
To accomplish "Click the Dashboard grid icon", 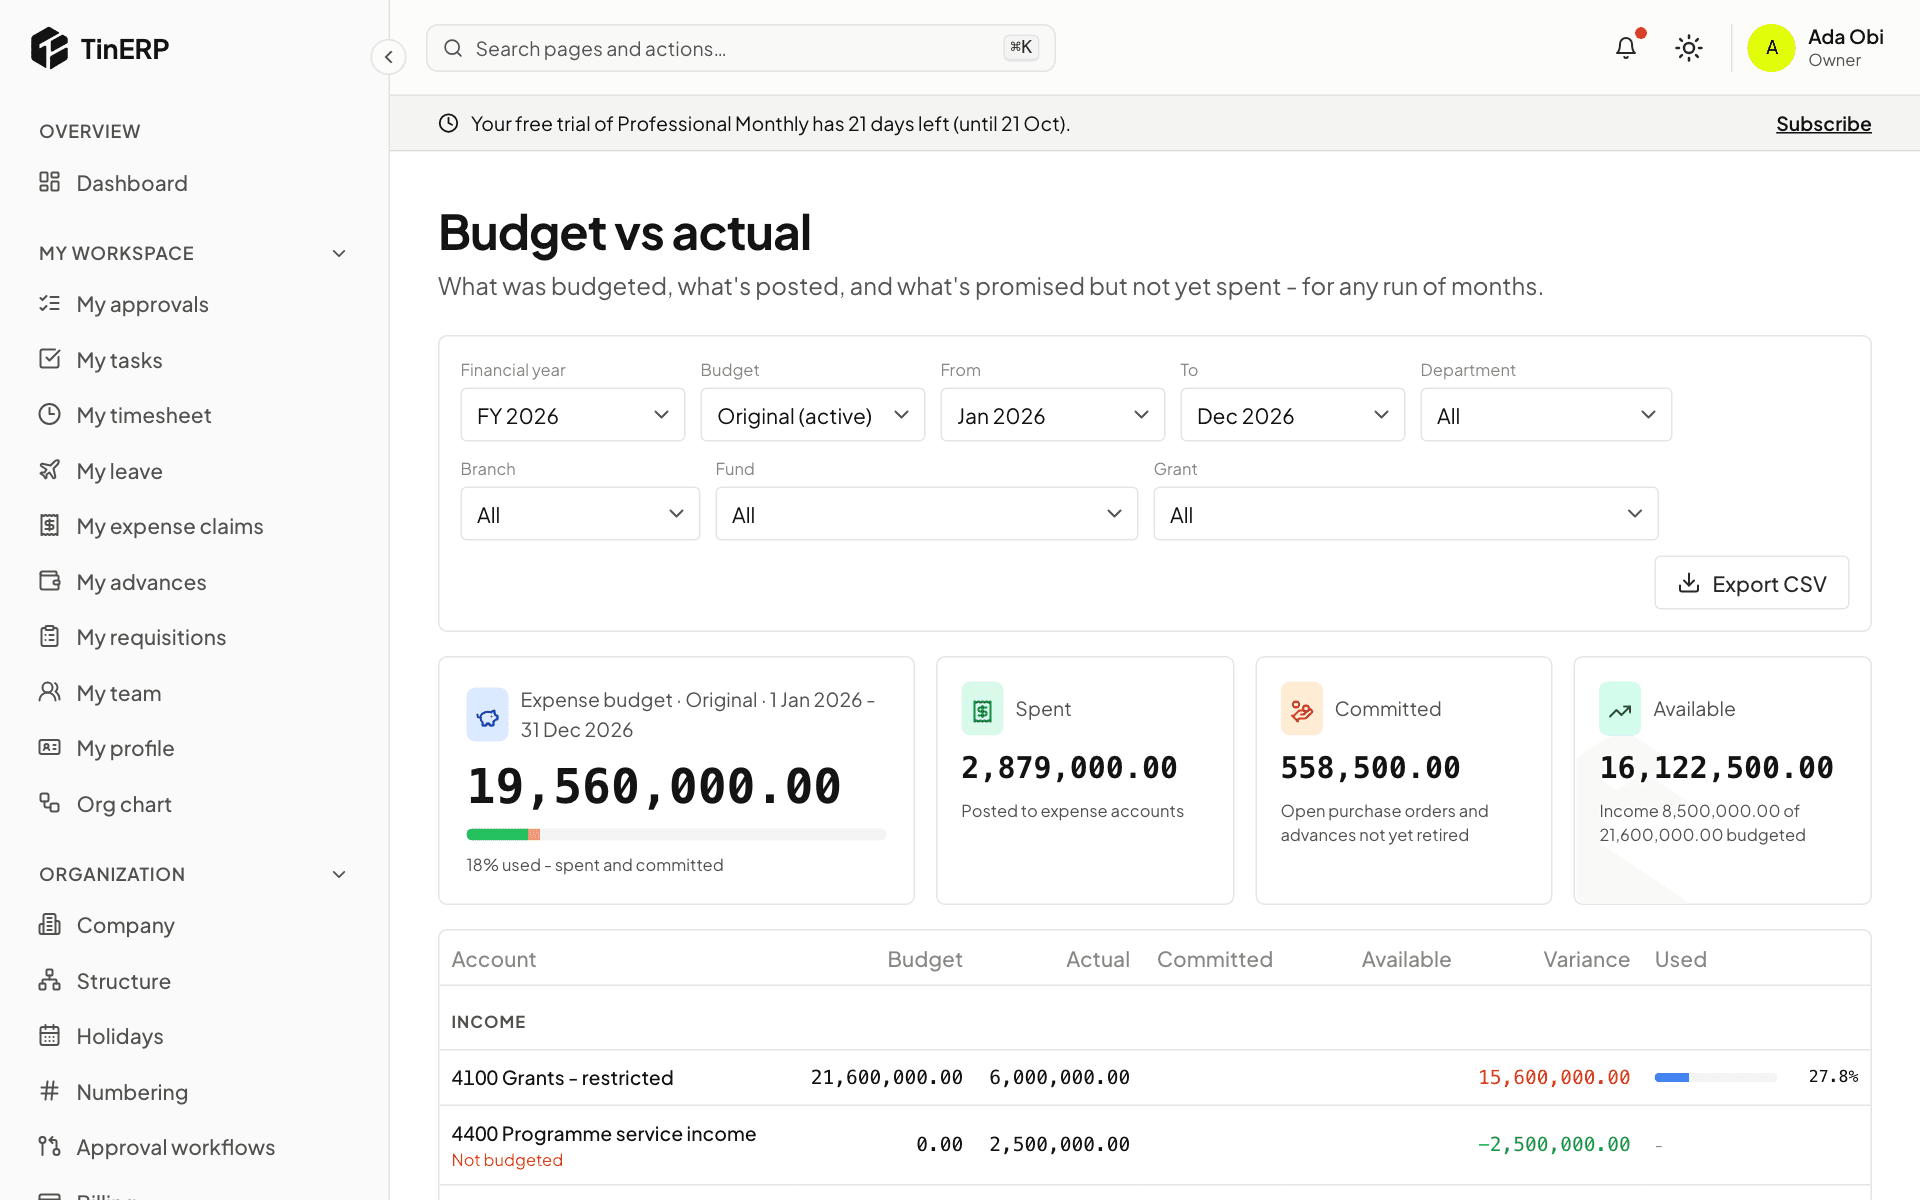I will 49,182.
